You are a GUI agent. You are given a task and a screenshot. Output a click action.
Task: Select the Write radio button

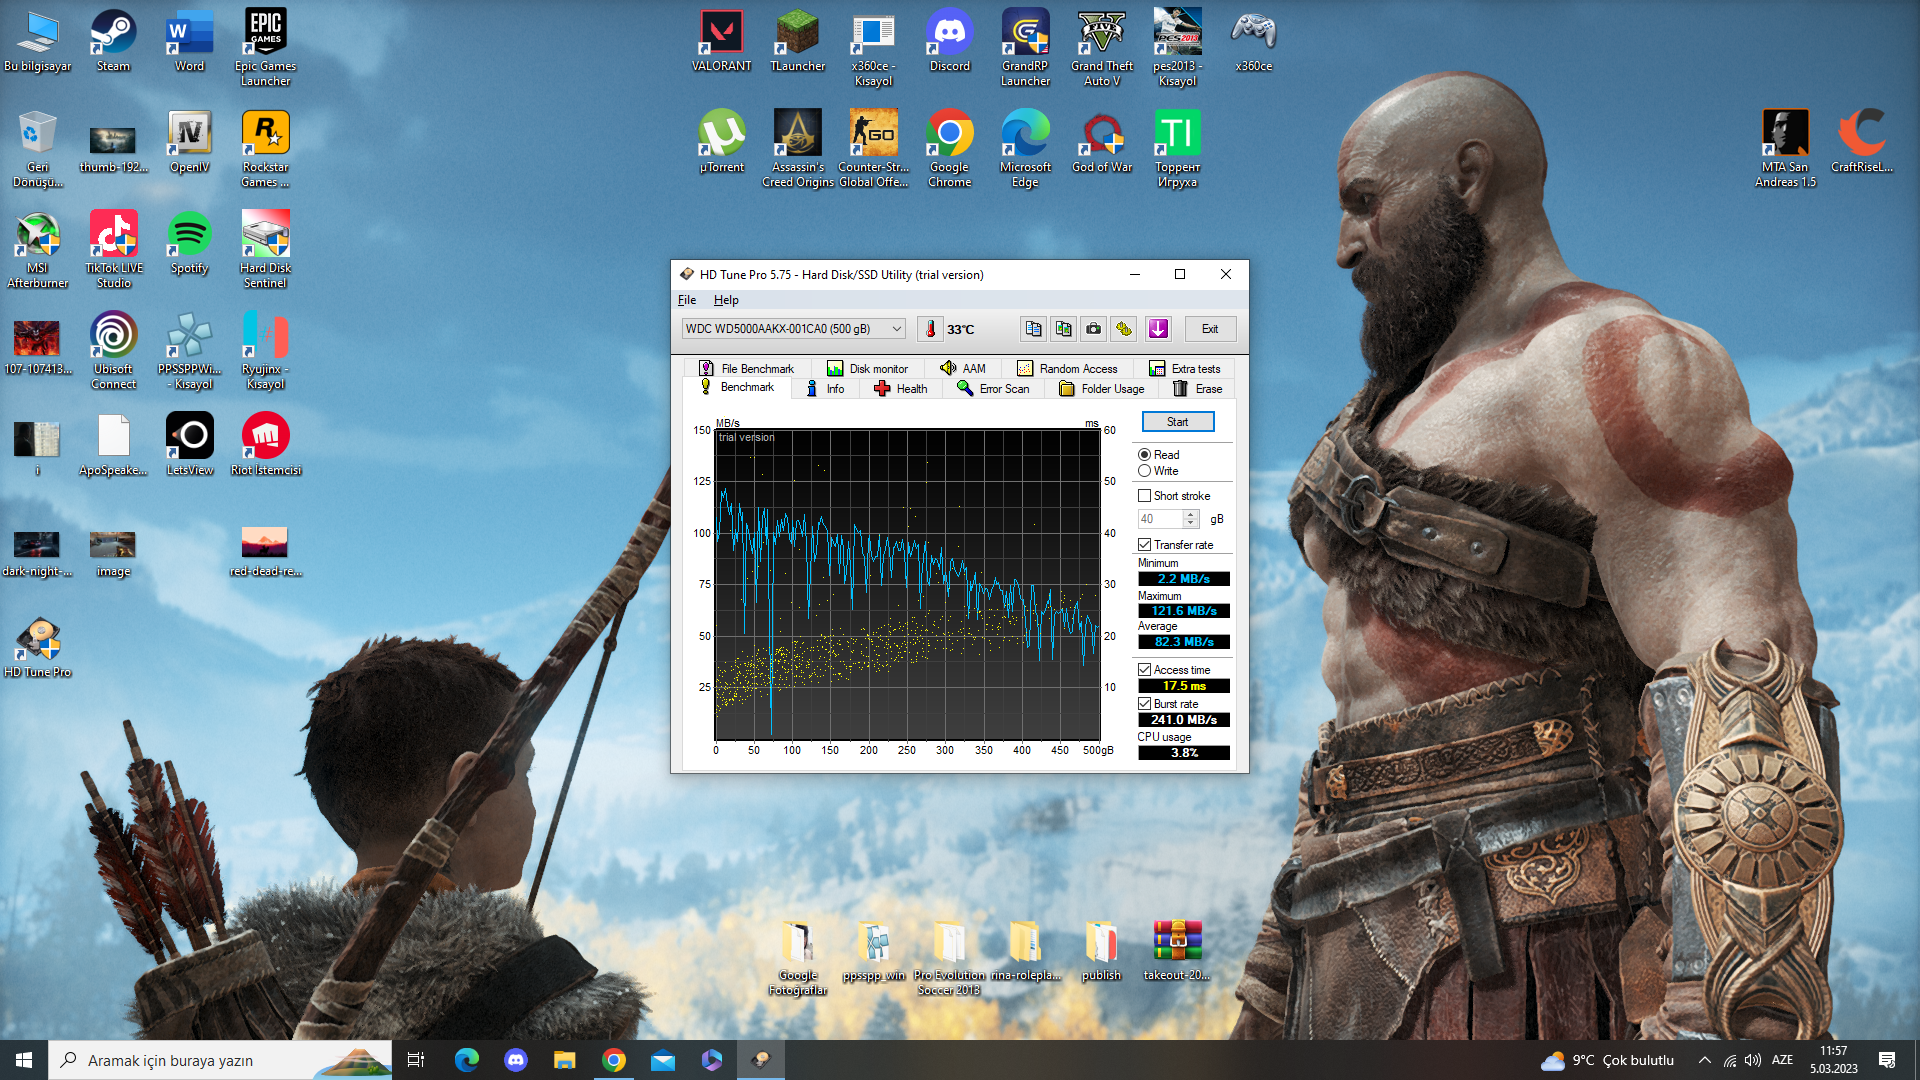click(1144, 471)
